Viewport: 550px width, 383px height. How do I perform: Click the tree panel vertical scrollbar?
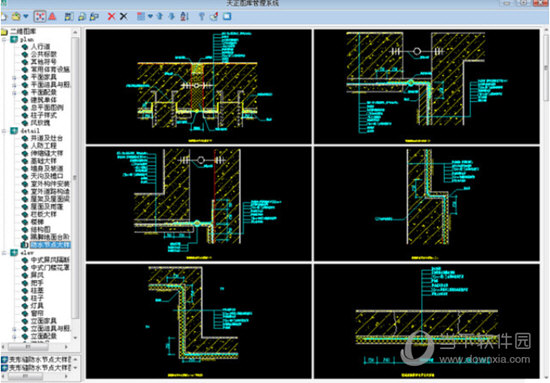(x=75, y=177)
